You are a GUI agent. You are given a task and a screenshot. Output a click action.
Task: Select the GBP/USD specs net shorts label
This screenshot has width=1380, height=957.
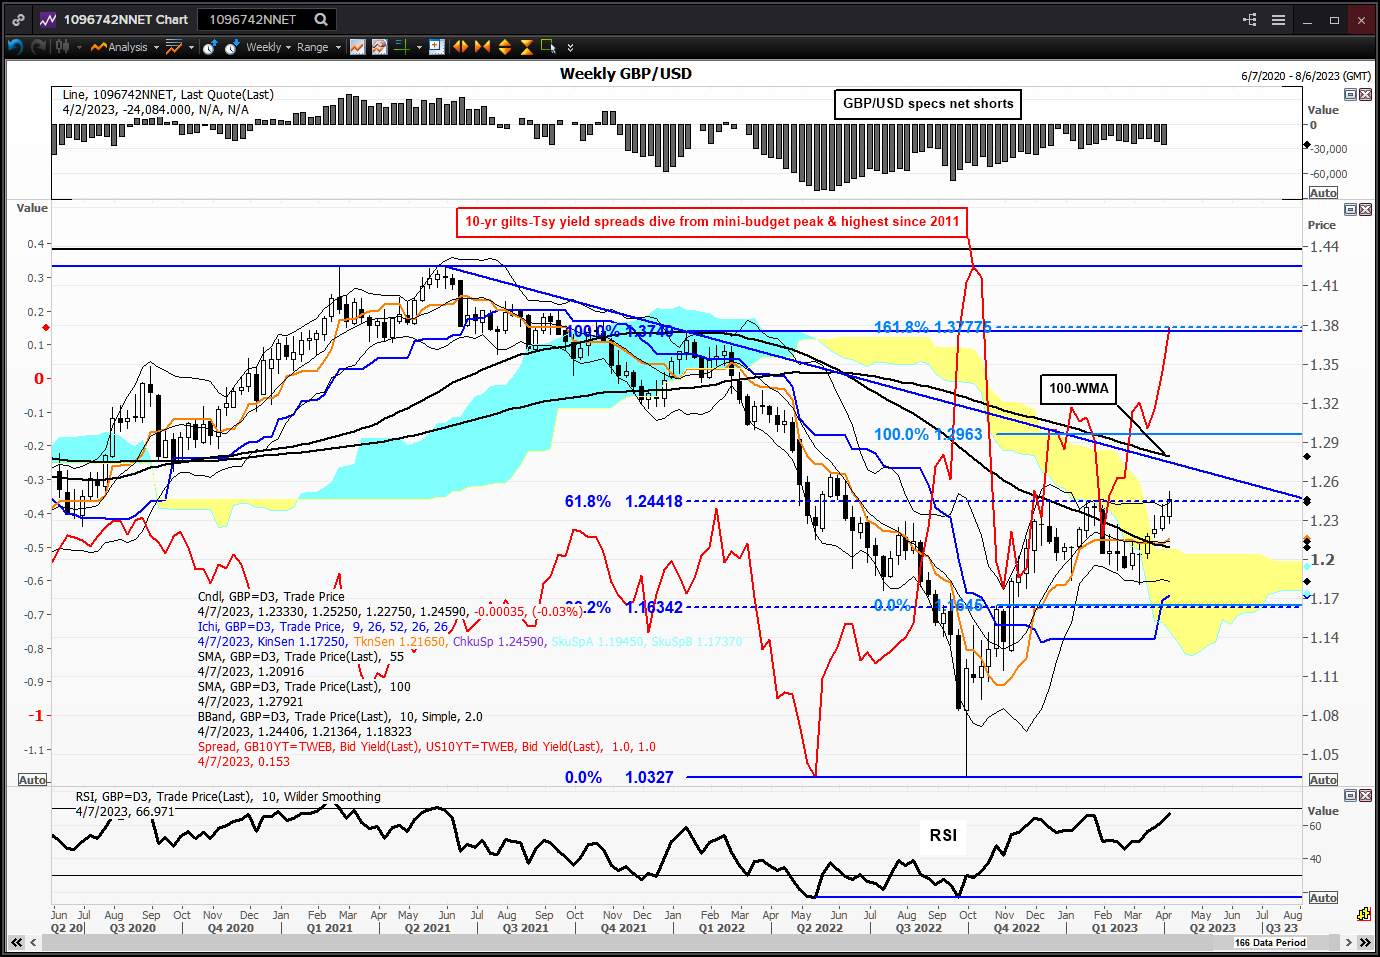click(x=928, y=103)
